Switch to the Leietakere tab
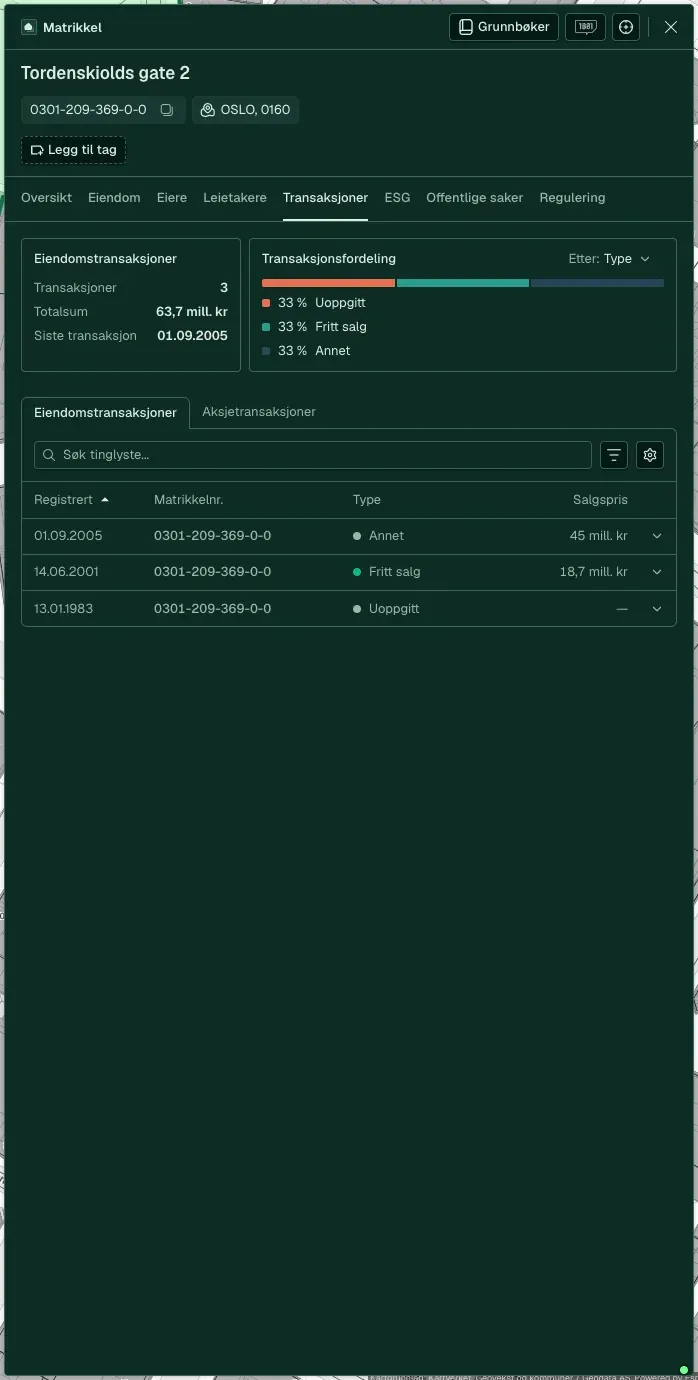 point(235,198)
